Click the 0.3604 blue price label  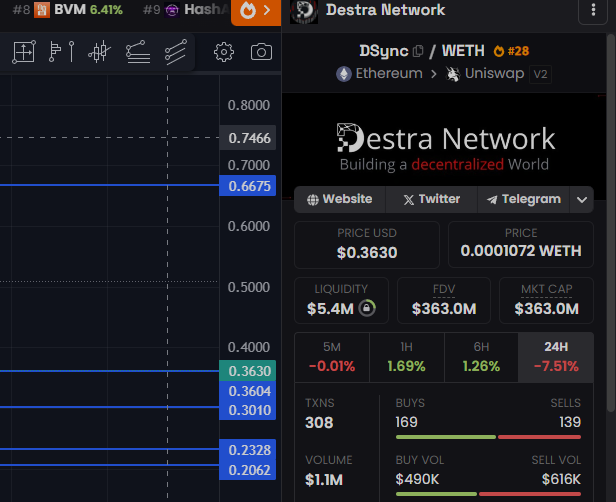click(x=248, y=391)
